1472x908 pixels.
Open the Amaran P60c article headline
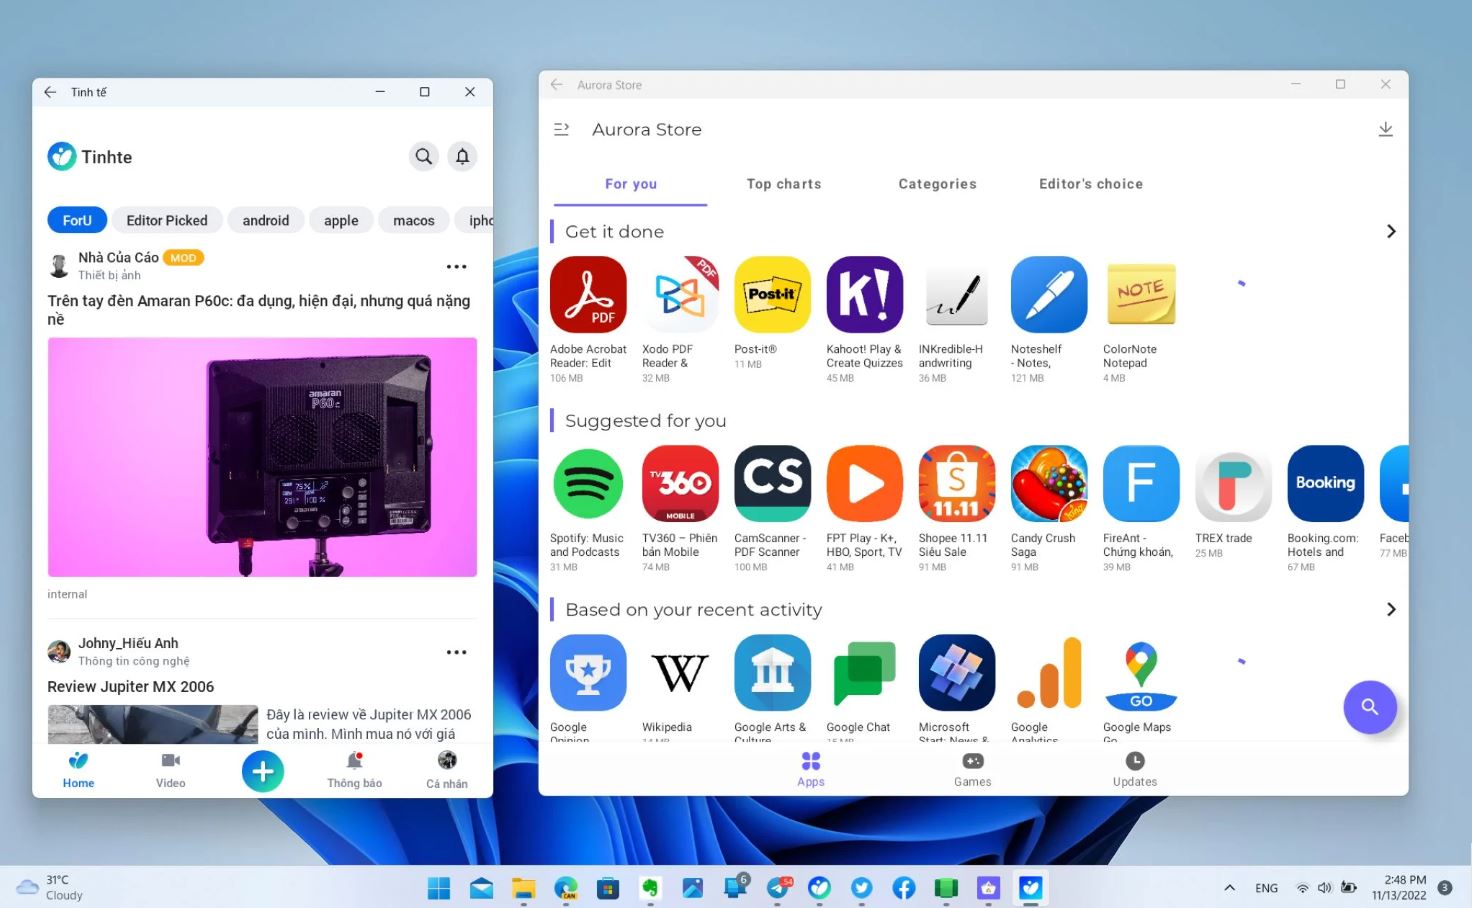pyautogui.click(x=259, y=310)
